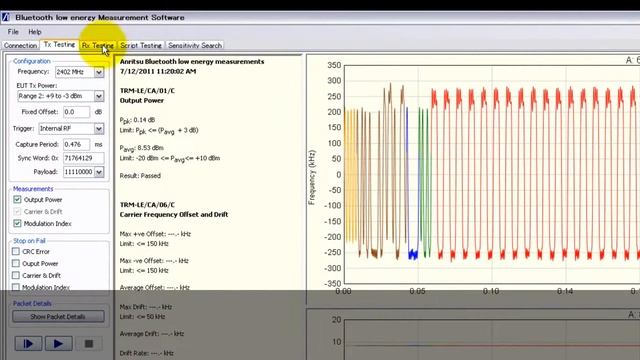
Task: Open the Script Testing tab
Action: click(141, 45)
